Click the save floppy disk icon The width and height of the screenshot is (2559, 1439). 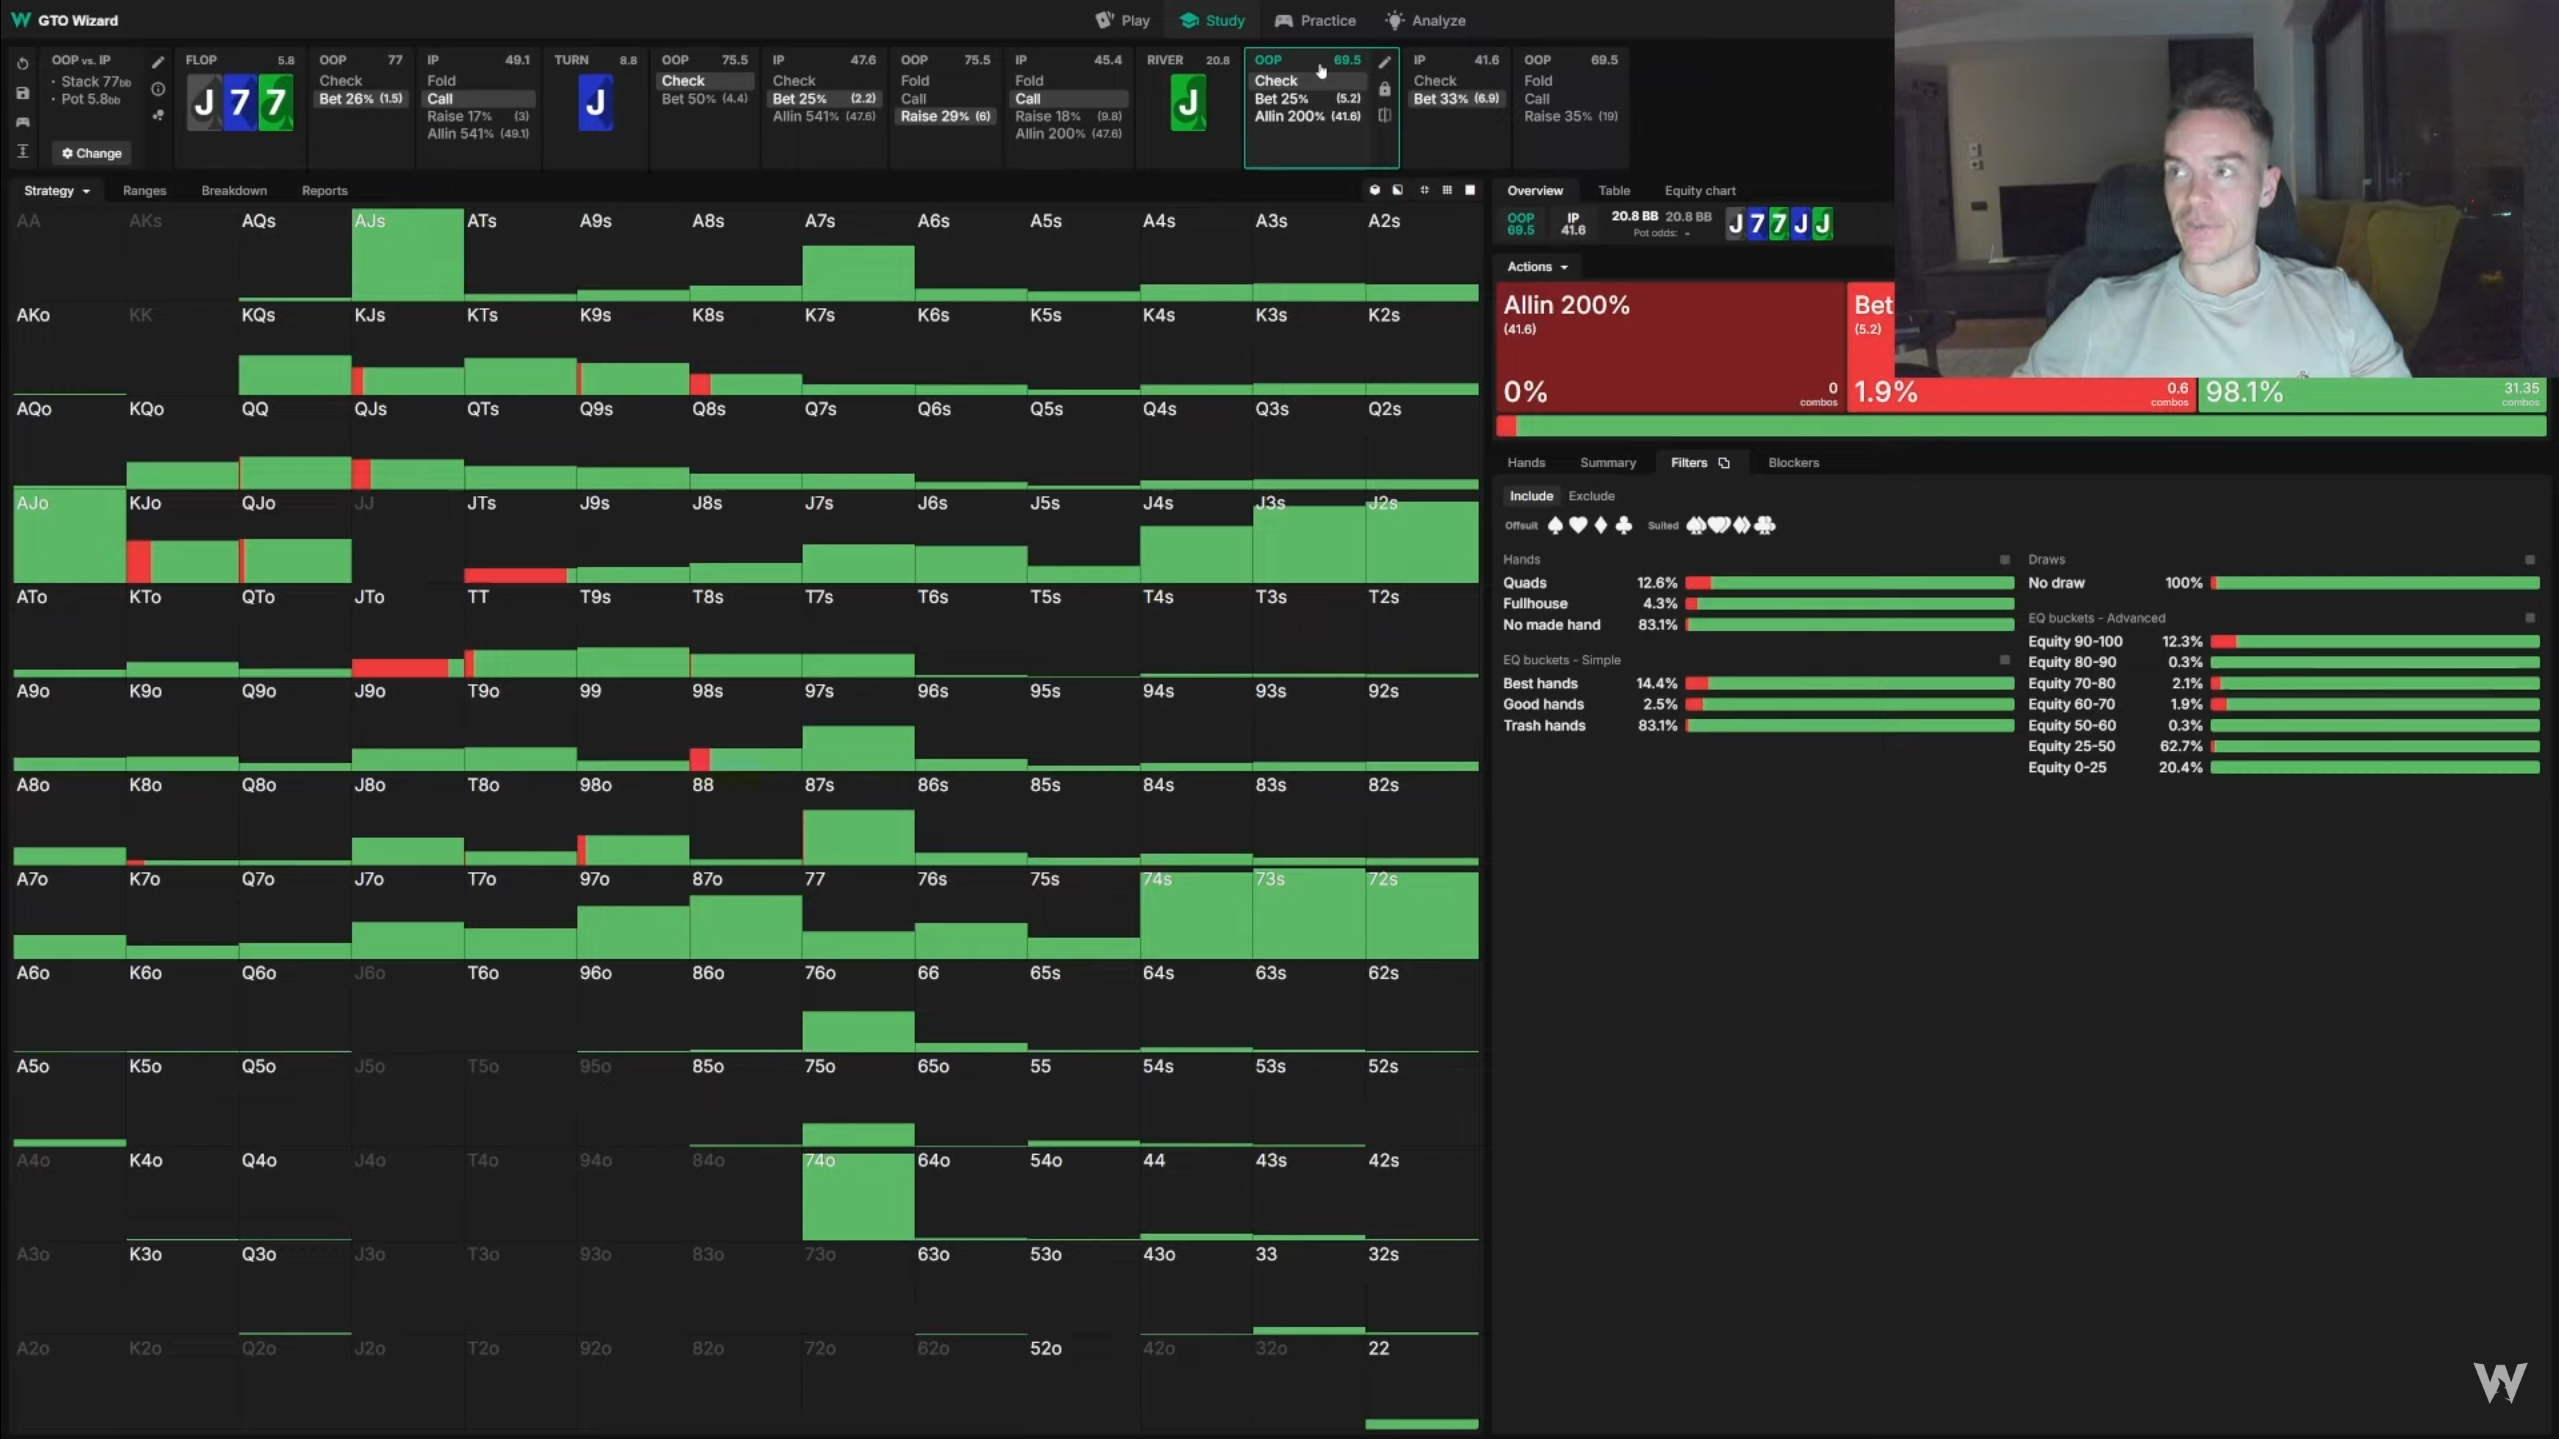tap(22, 93)
